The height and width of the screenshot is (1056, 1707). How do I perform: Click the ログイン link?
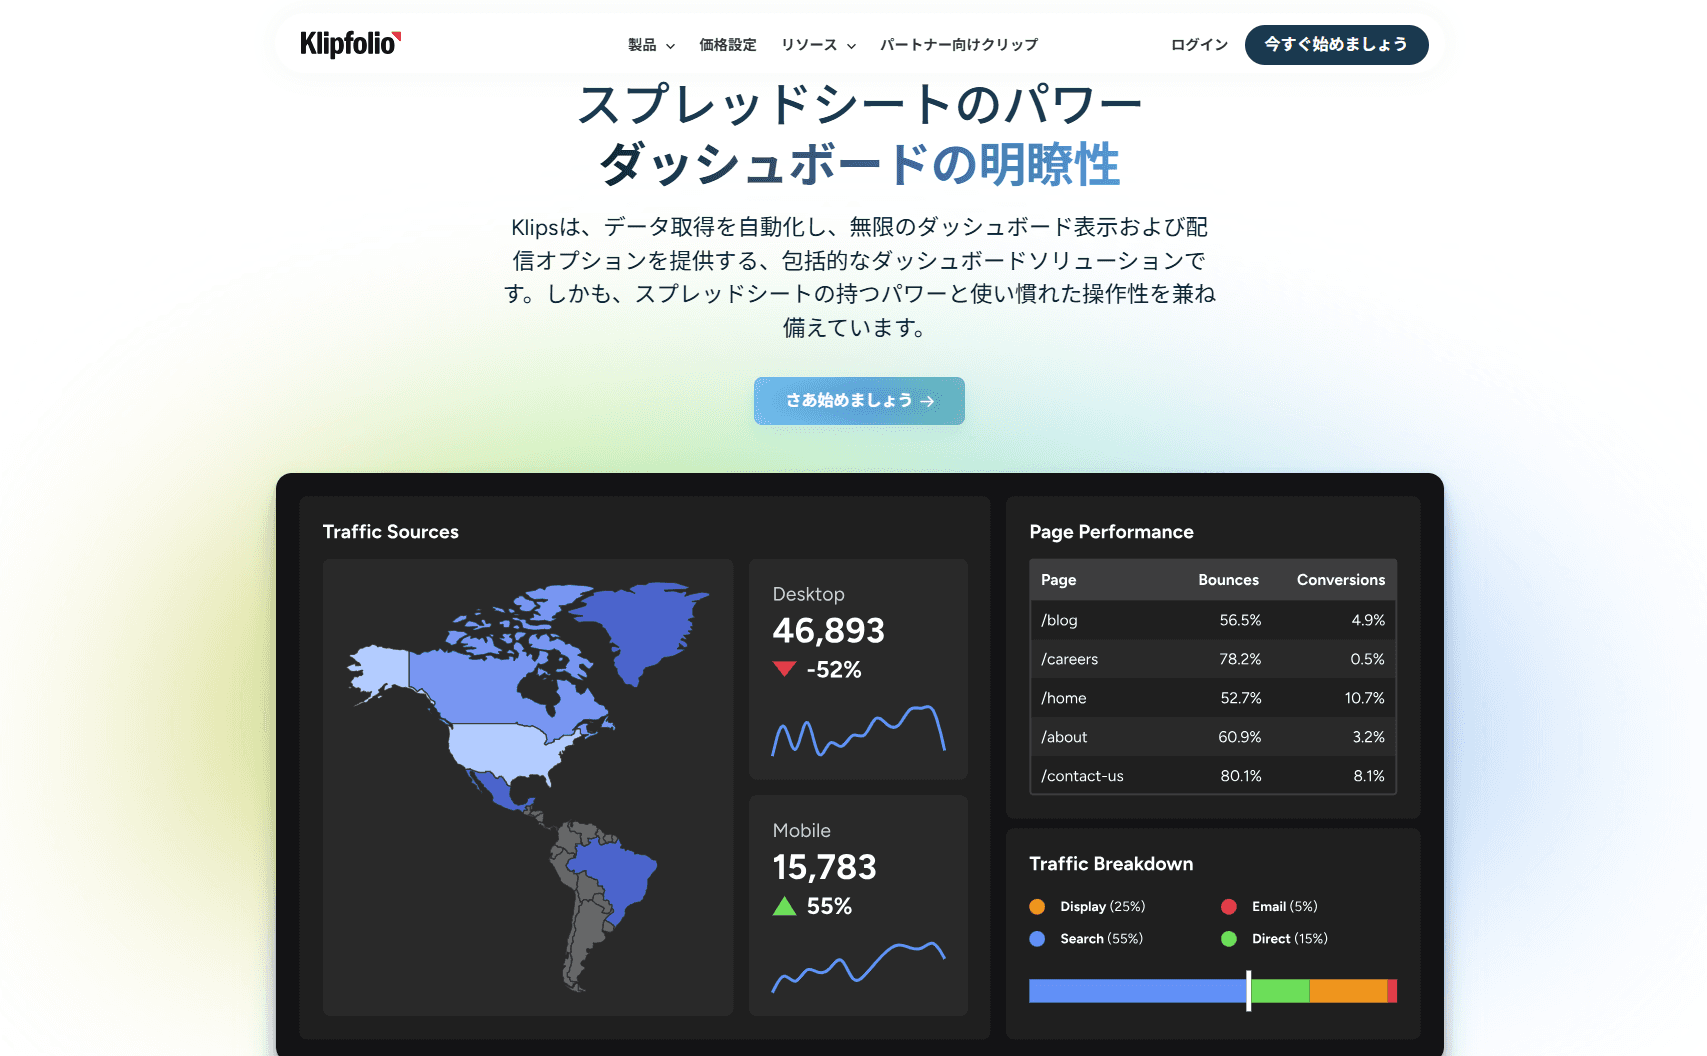[1199, 45]
